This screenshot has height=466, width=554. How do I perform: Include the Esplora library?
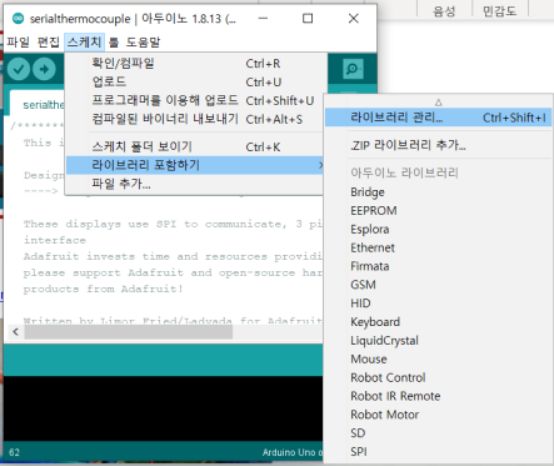click(438, 229)
